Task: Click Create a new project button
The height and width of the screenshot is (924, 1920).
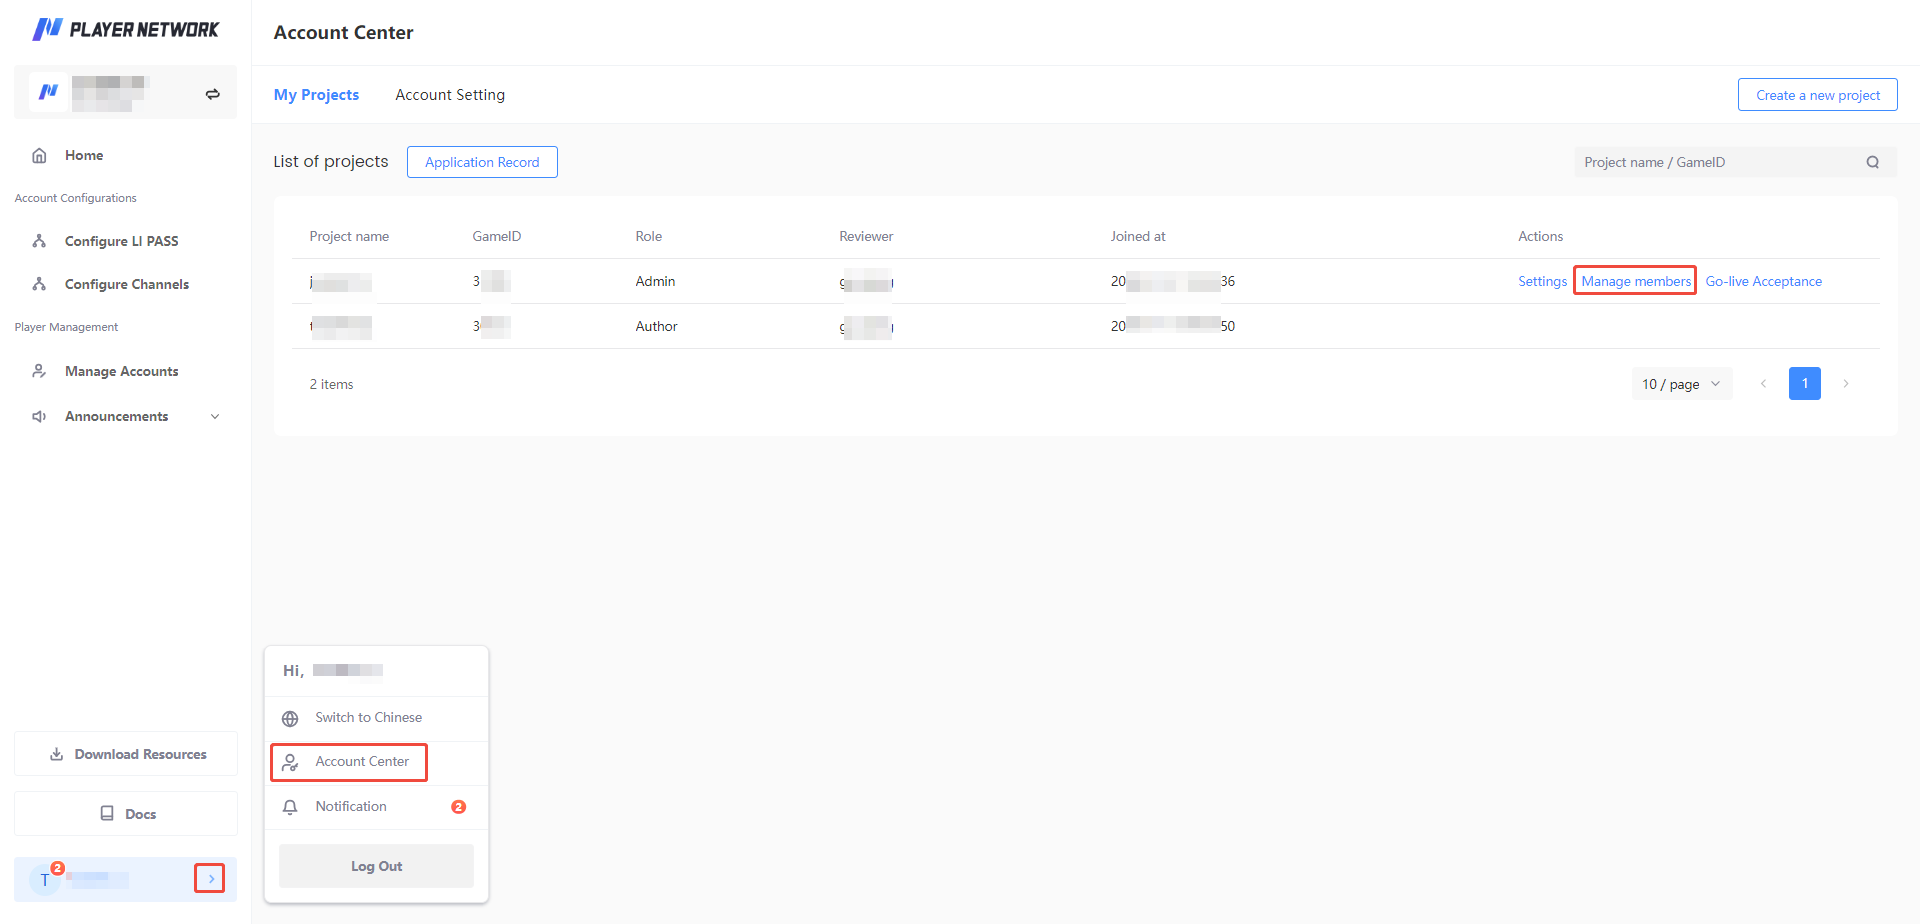Action: pyautogui.click(x=1817, y=95)
